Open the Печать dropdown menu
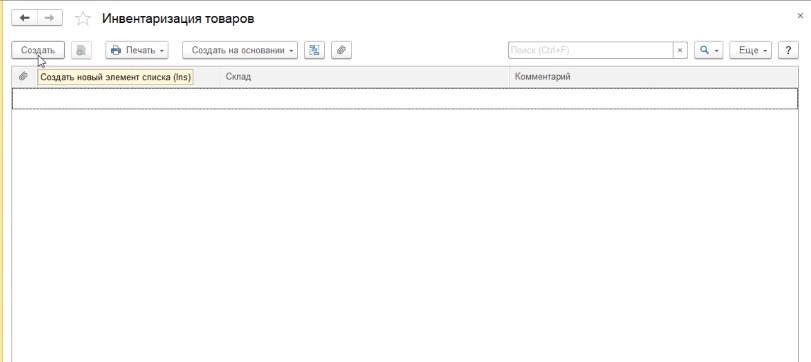Image resolution: width=811 pixels, height=362 pixels. tap(137, 50)
